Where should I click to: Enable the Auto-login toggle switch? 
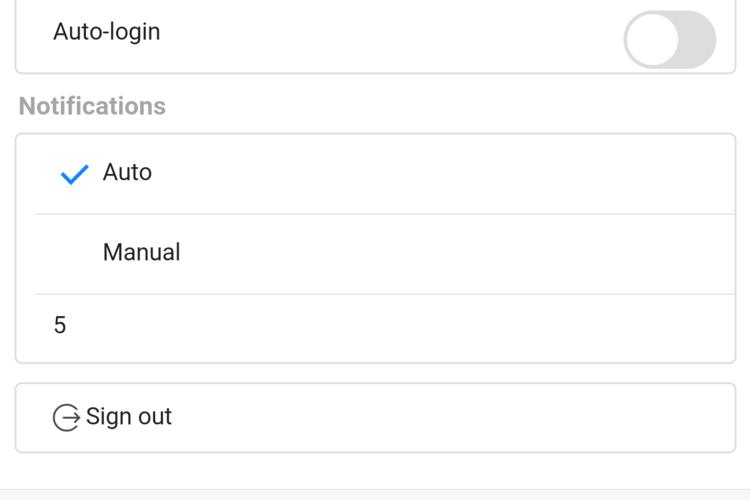pos(670,39)
